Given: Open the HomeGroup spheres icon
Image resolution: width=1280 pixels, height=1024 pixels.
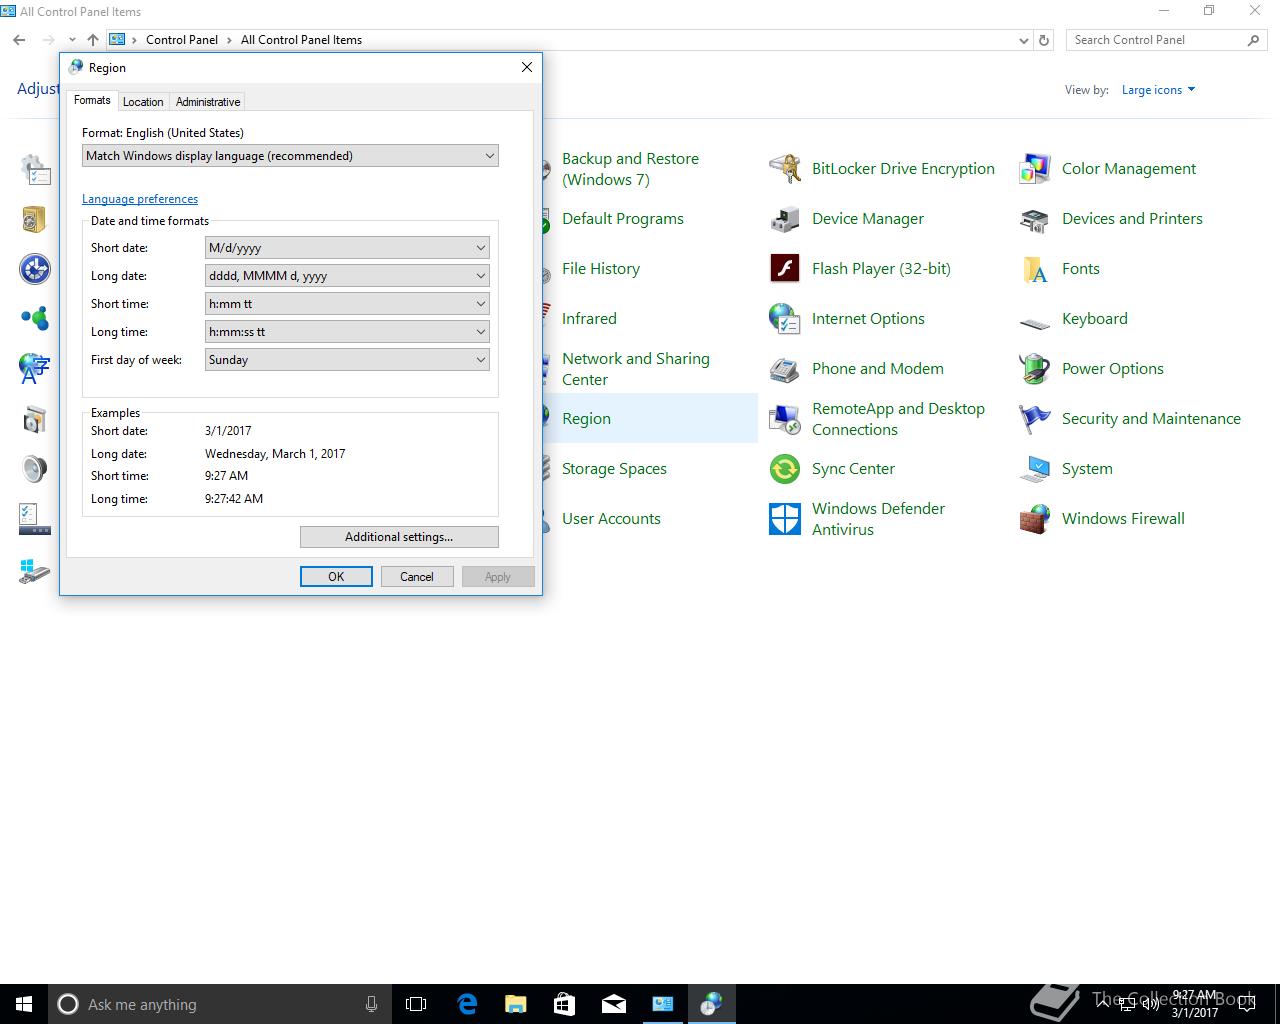Looking at the screenshot, I should (35, 319).
